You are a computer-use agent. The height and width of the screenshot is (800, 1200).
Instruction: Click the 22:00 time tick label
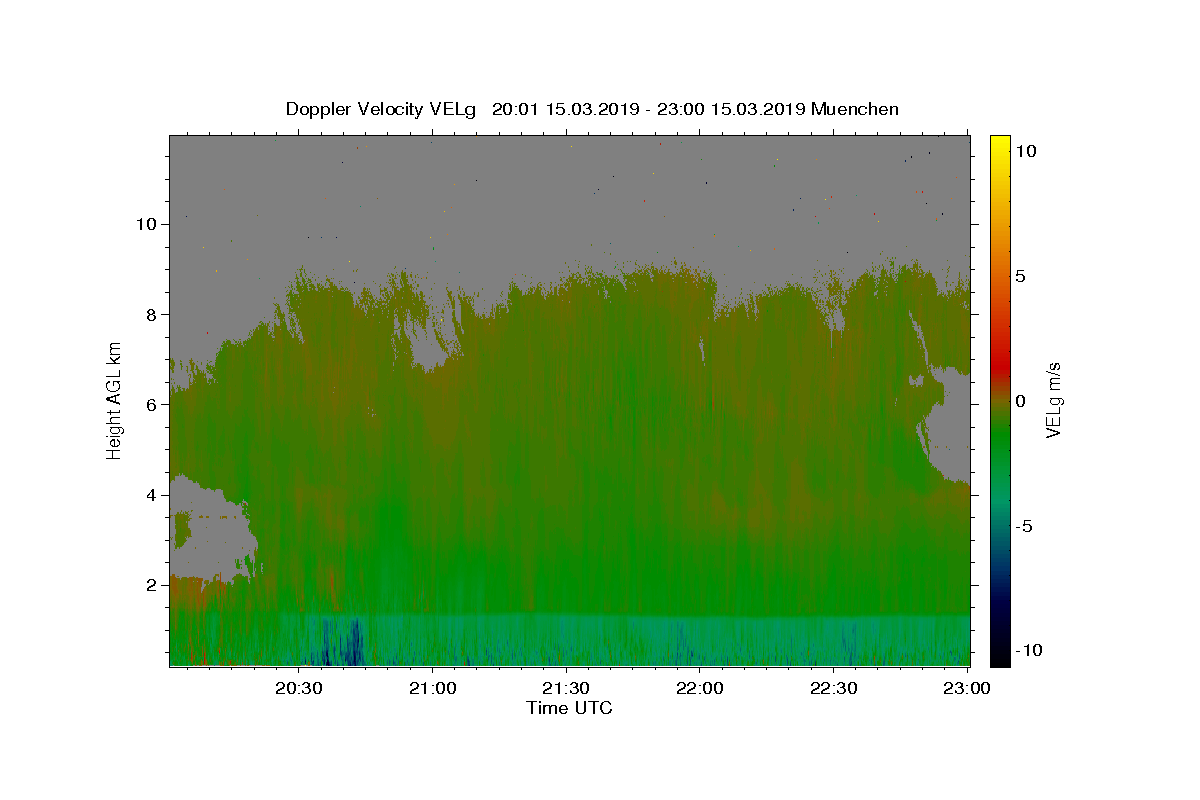pos(700,689)
